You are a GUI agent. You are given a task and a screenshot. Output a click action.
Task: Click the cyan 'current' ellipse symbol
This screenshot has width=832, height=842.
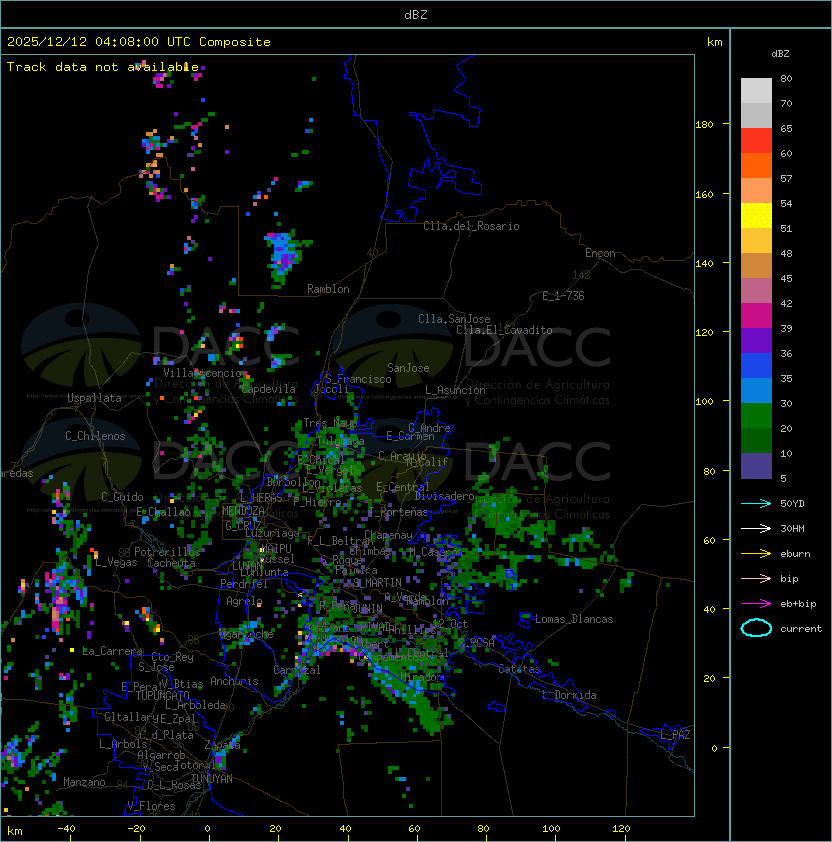point(756,628)
